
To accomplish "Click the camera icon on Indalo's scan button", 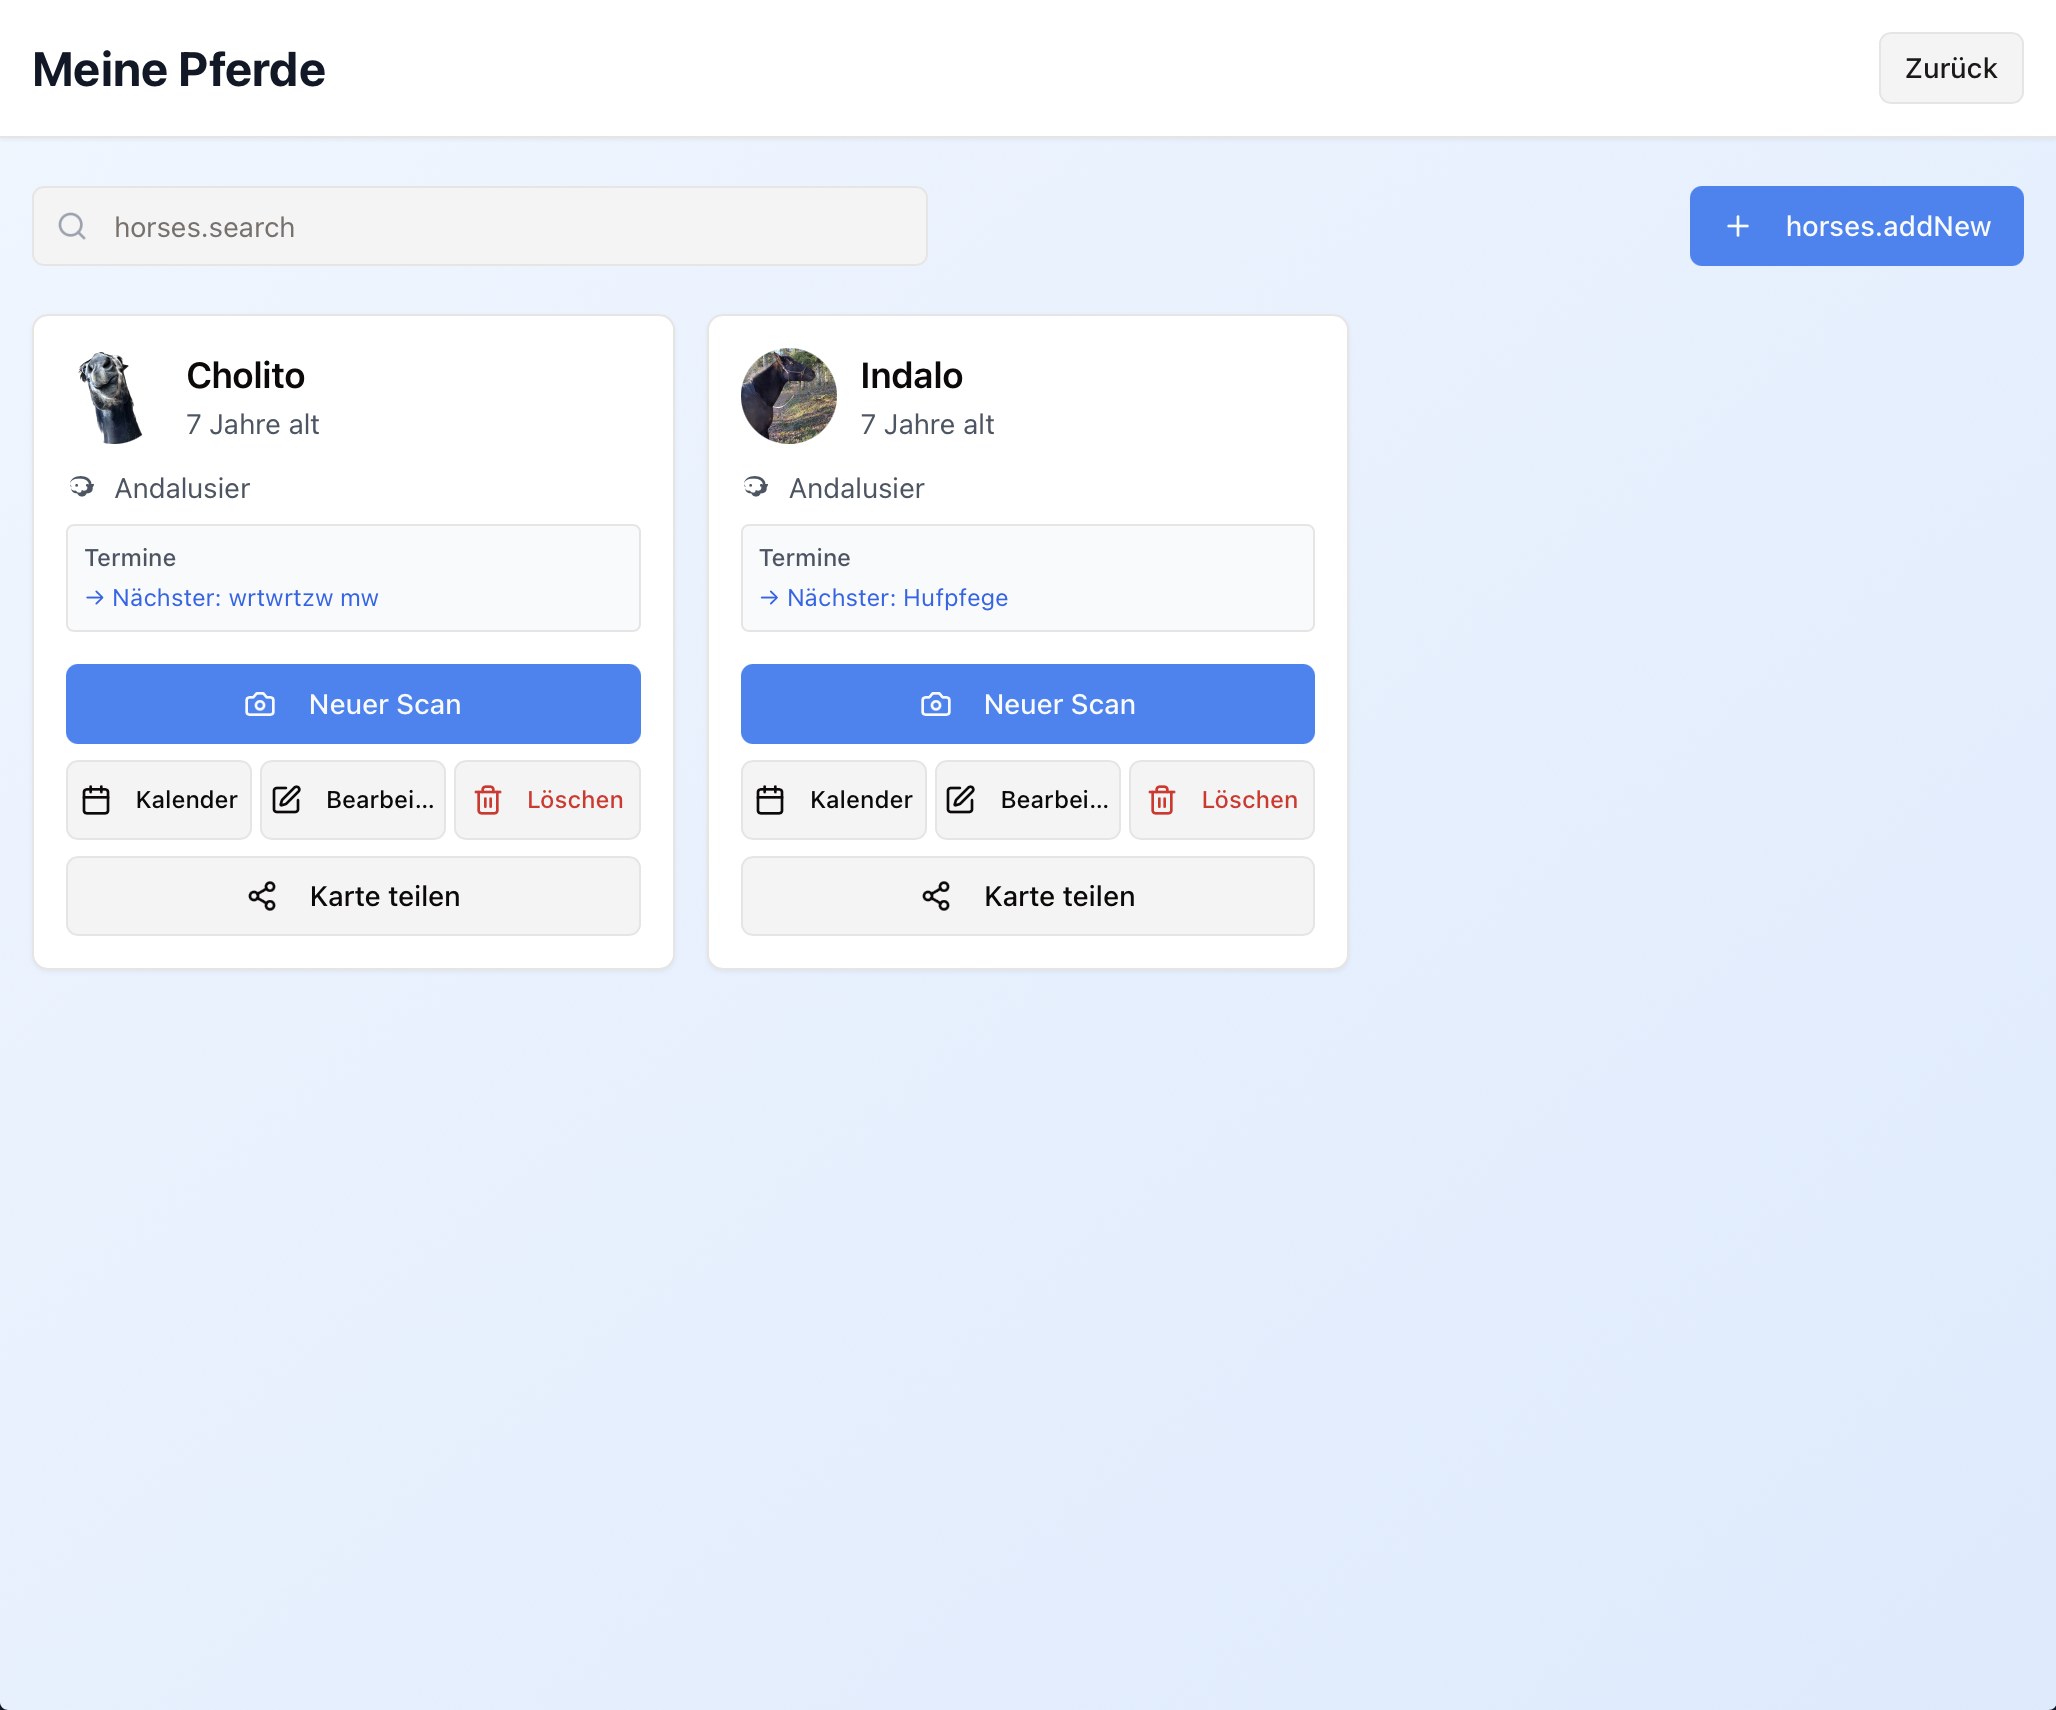I will pos(935,704).
